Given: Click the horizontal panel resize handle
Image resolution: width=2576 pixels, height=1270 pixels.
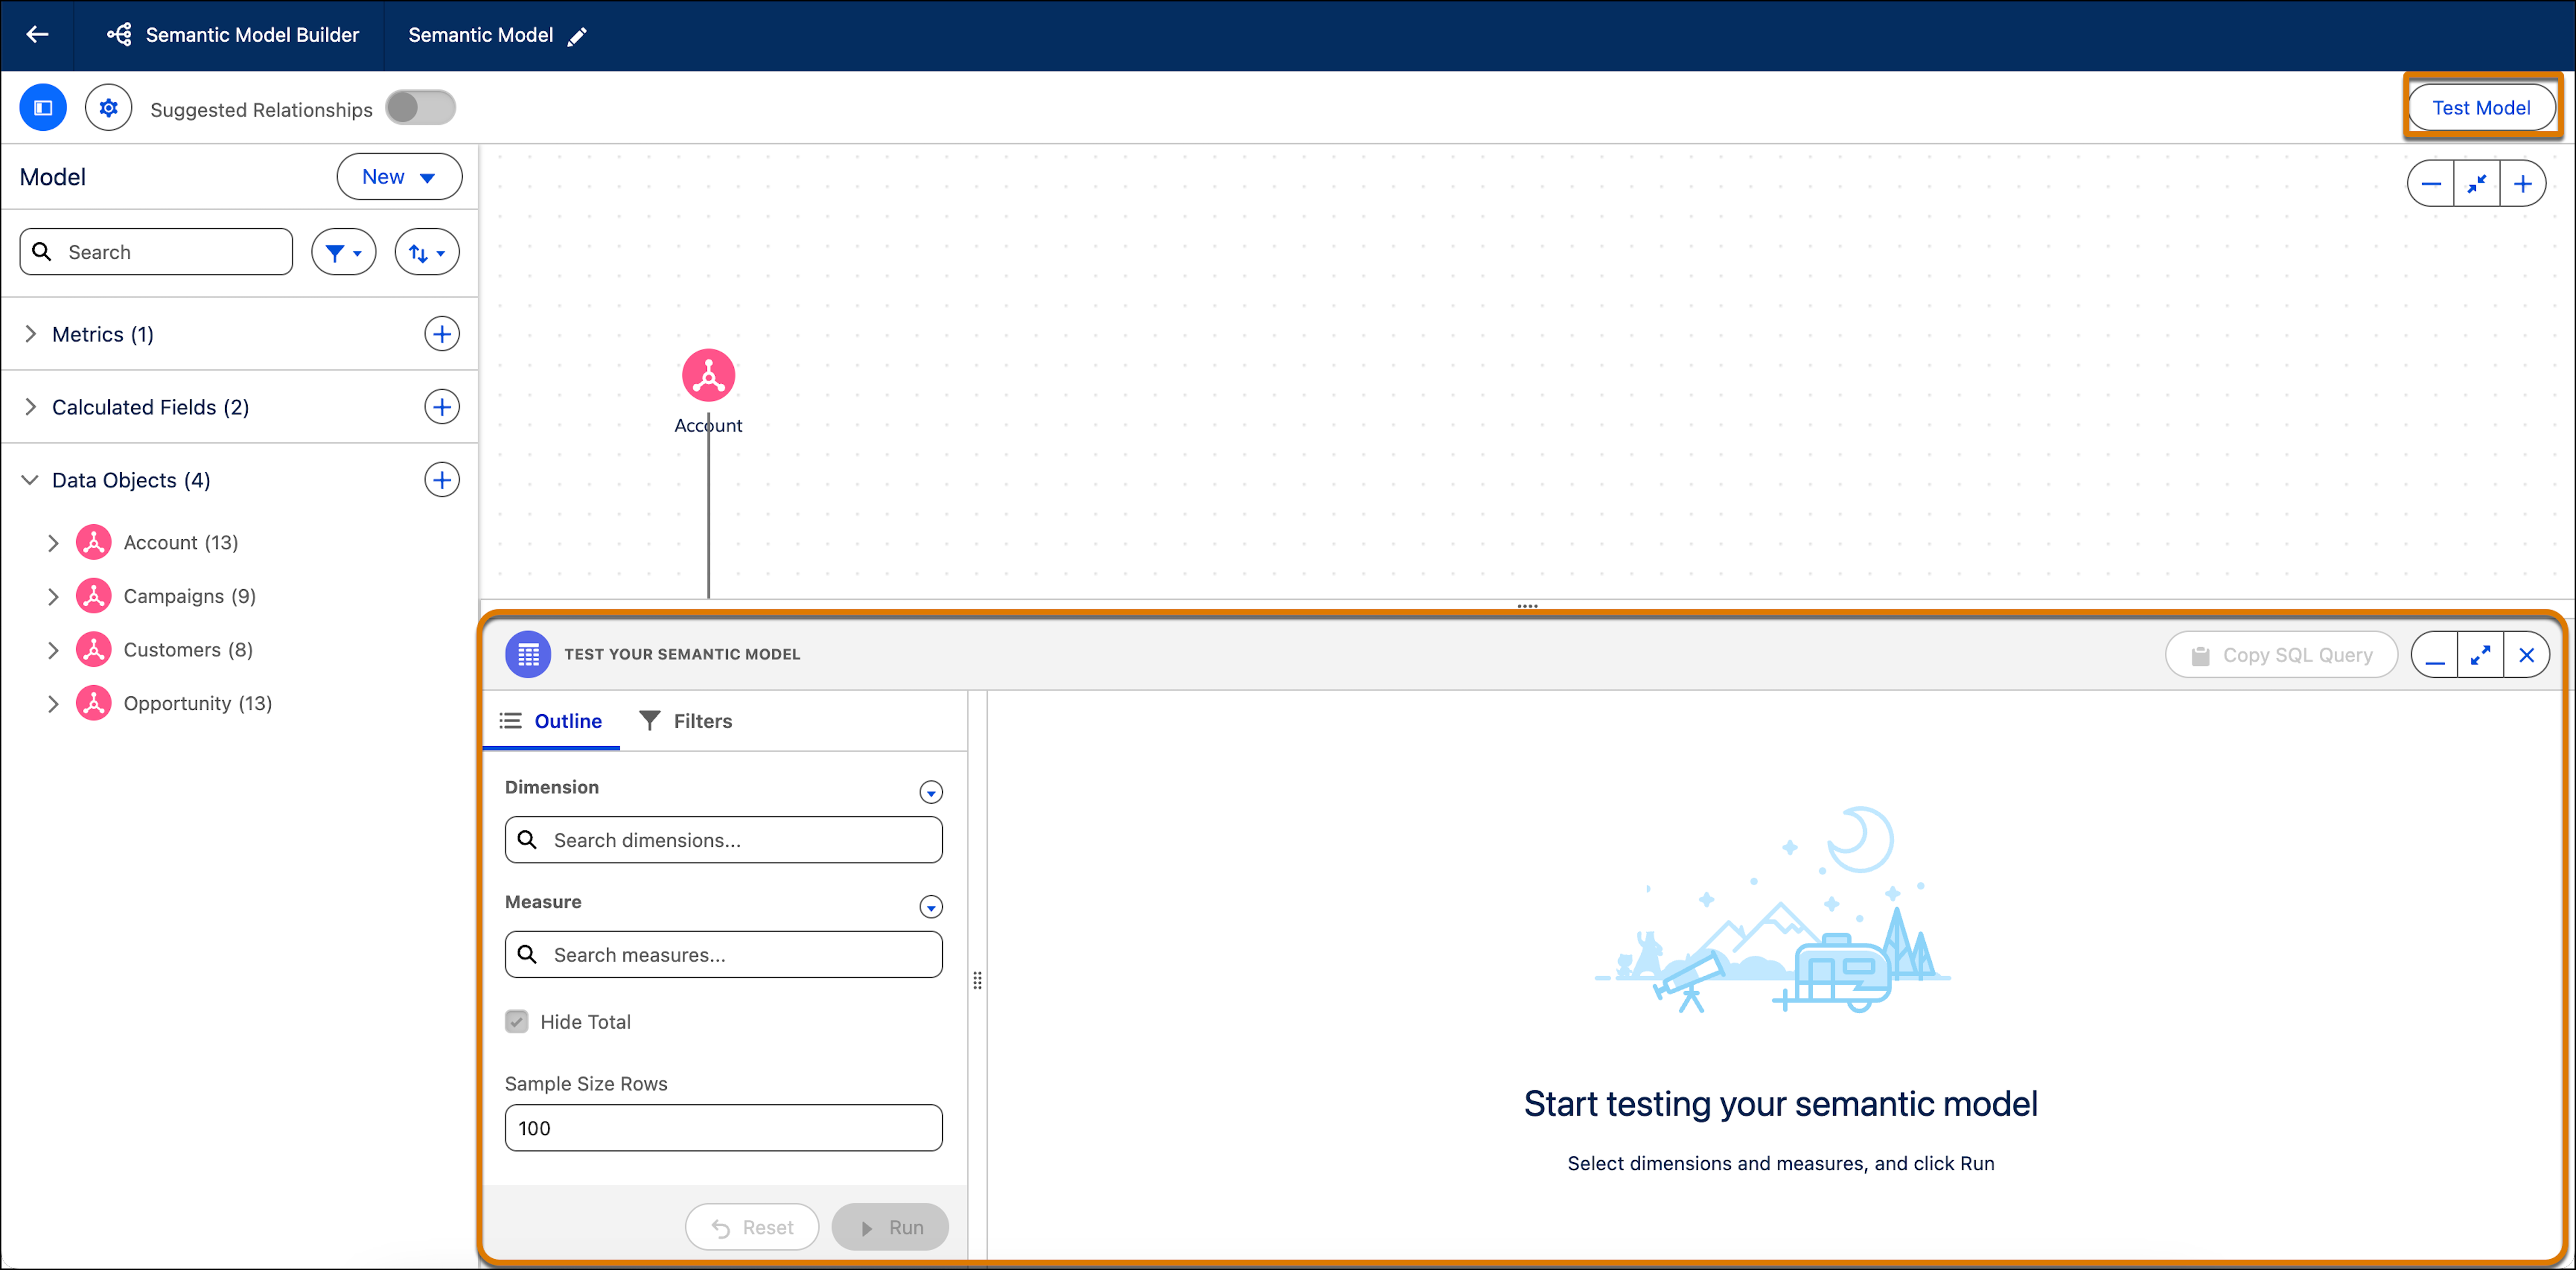Looking at the screenshot, I should 1527,606.
